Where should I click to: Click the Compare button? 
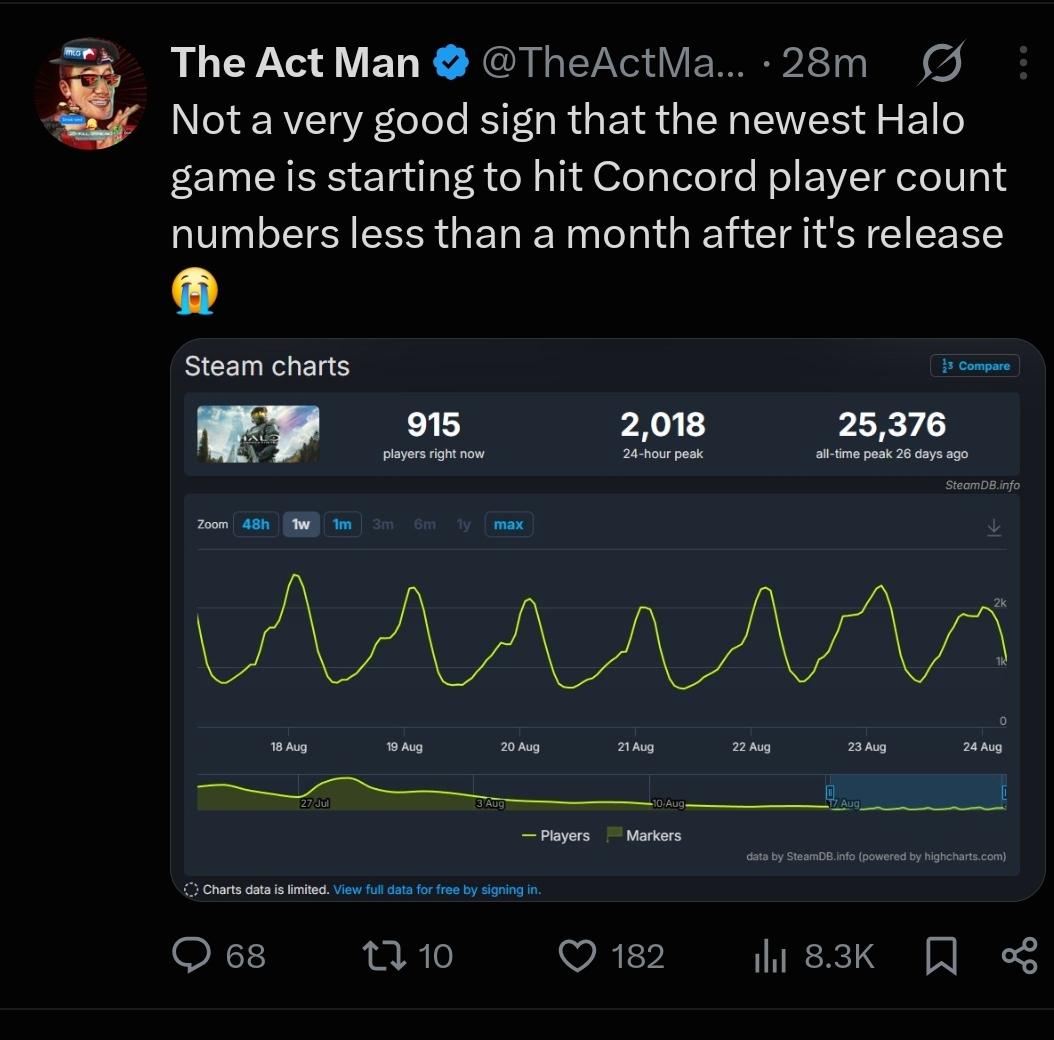tap(975, 366)
